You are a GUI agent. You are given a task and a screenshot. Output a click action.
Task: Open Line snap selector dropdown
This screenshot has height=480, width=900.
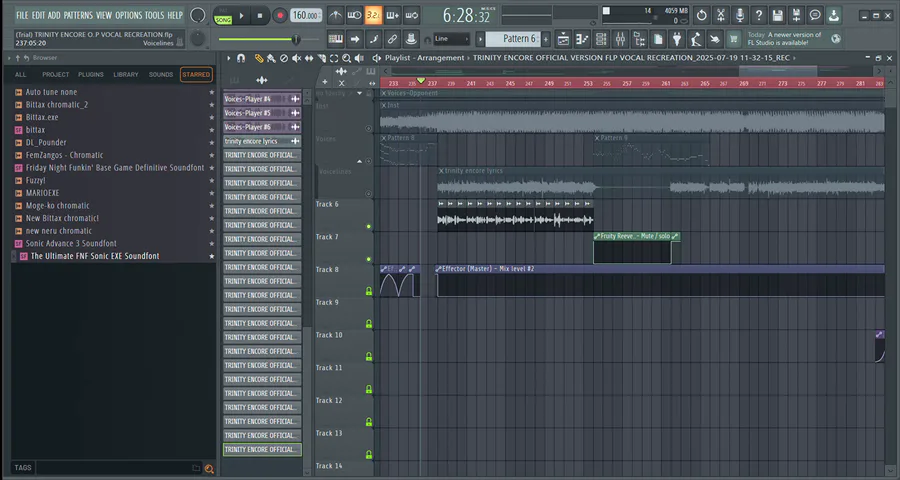(452, 39)
